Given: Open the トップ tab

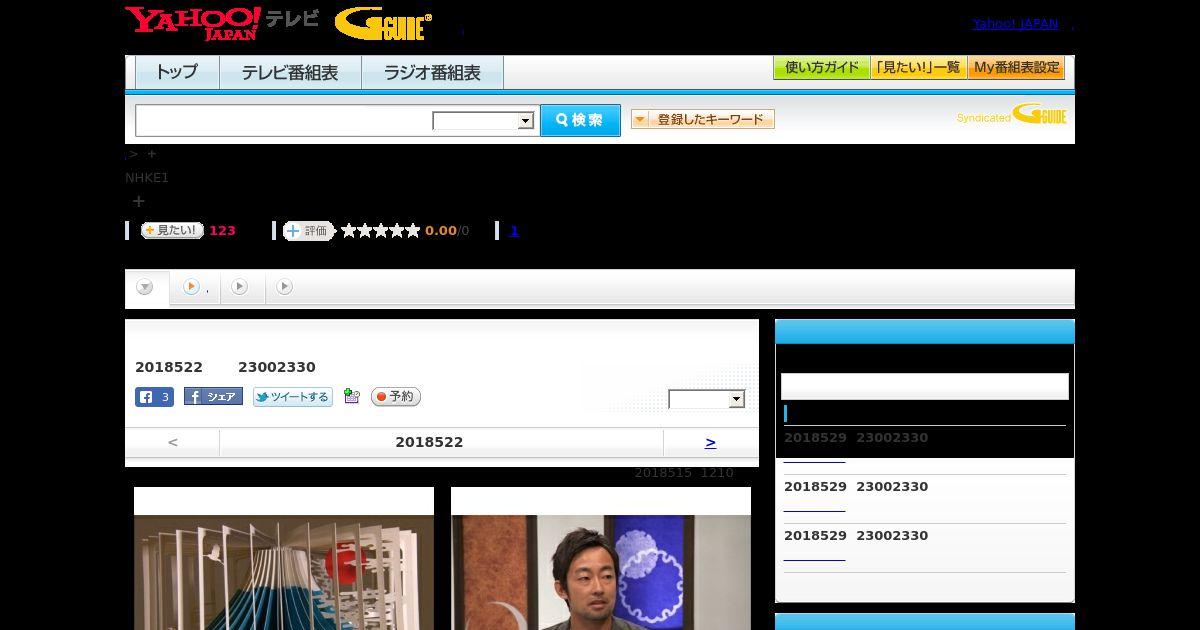Looking at the screenshot, I should (x=177, y=72).
